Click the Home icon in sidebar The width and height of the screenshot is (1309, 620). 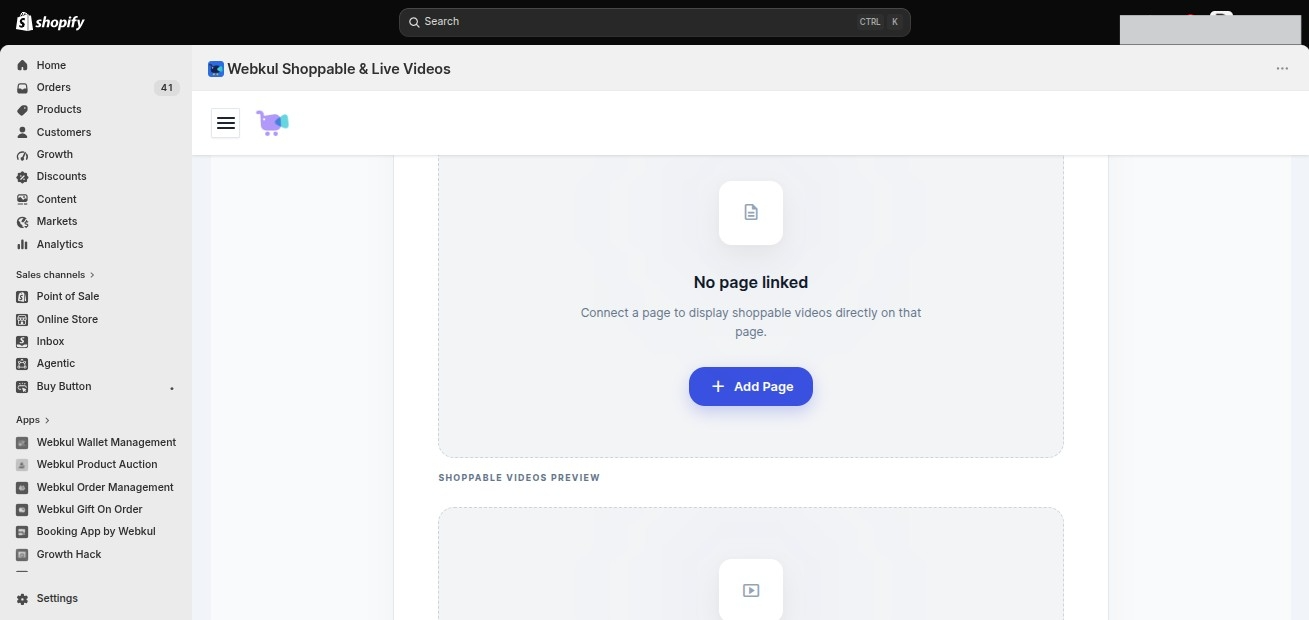coord(22,65)
